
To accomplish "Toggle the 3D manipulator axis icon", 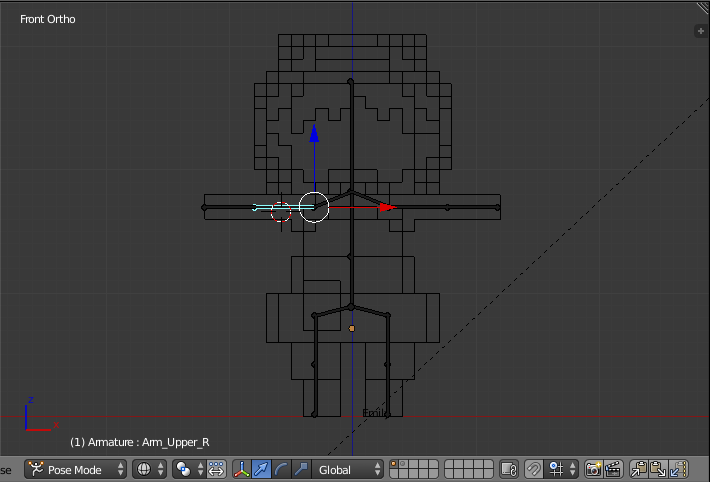I will pos(242,469).
